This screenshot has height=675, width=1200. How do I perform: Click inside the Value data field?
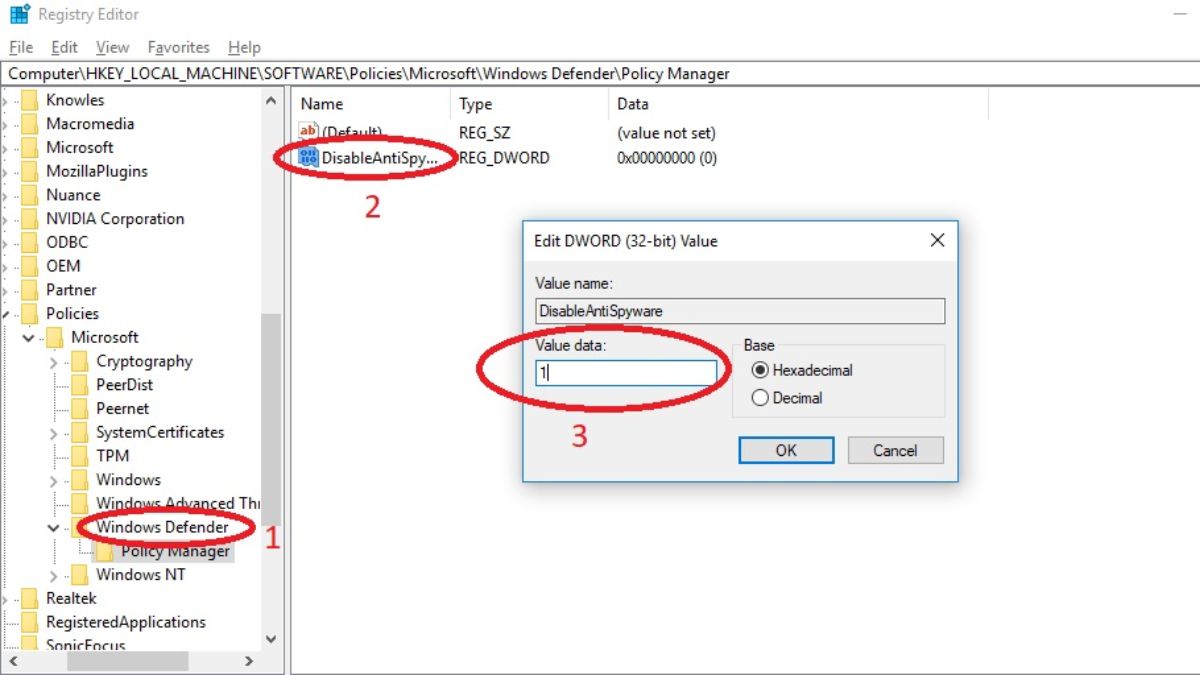[x=626, y=373]
